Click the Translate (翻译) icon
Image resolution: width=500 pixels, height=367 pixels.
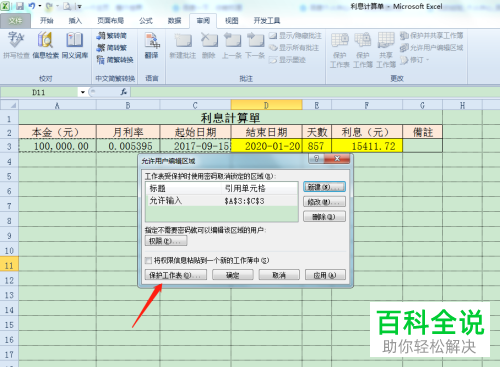pyautogui.click(x=152, y=45)
